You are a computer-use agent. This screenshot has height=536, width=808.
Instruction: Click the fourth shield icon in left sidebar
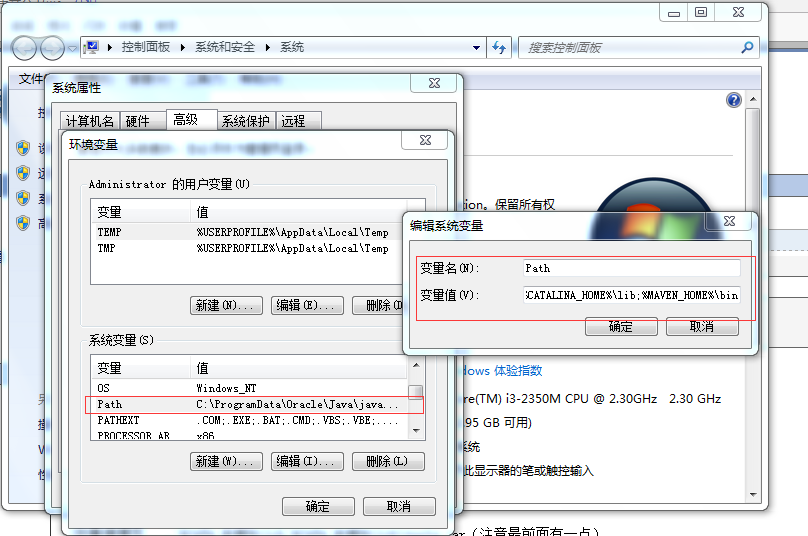pos(23,223)
